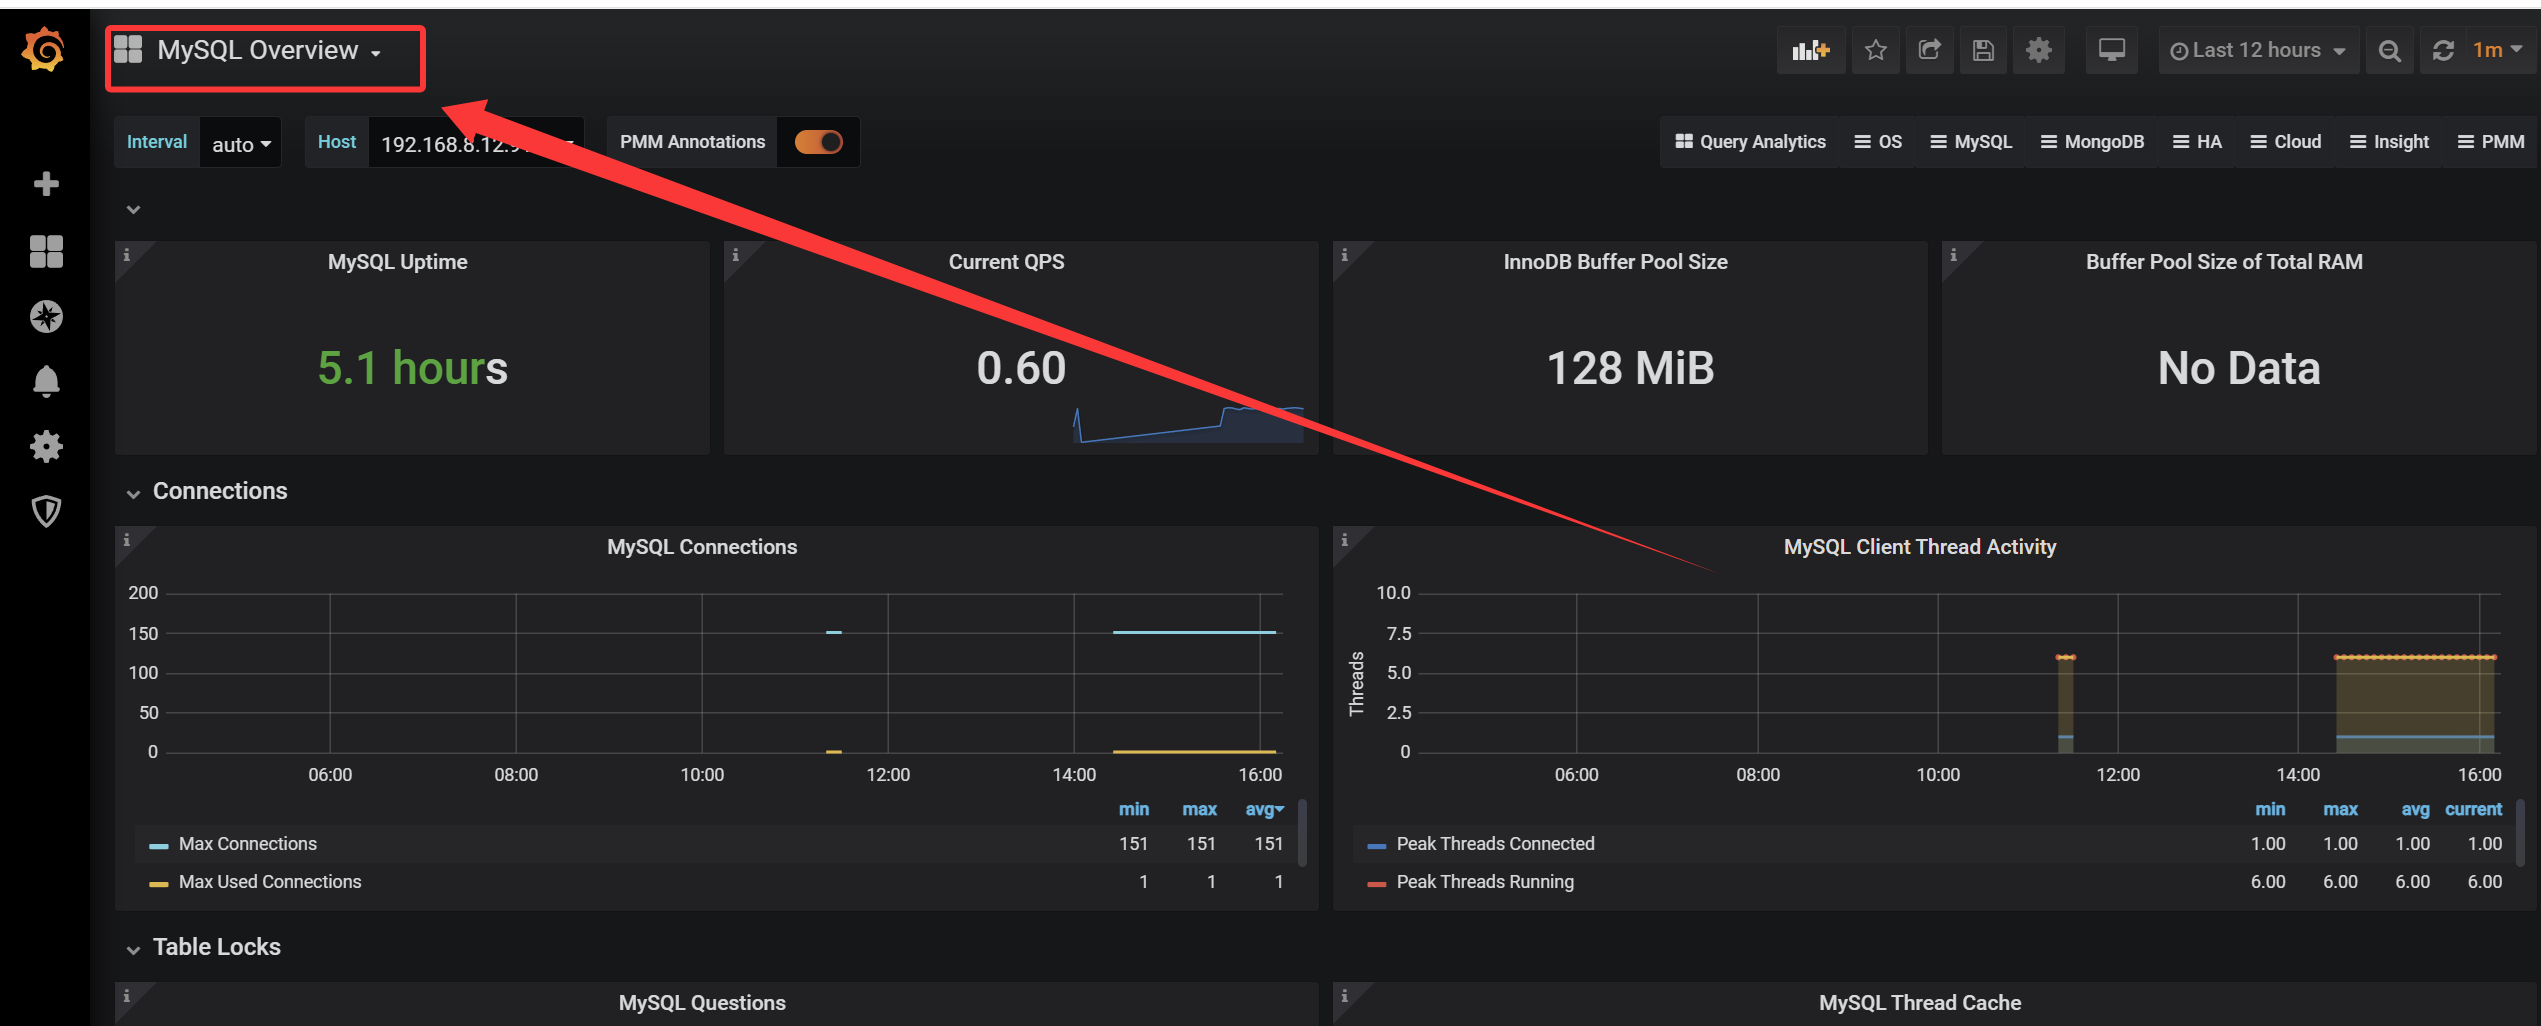Sort Connections legend by max column
The width and height of the screenshot is (2541, 1026).
point(1199,809)
